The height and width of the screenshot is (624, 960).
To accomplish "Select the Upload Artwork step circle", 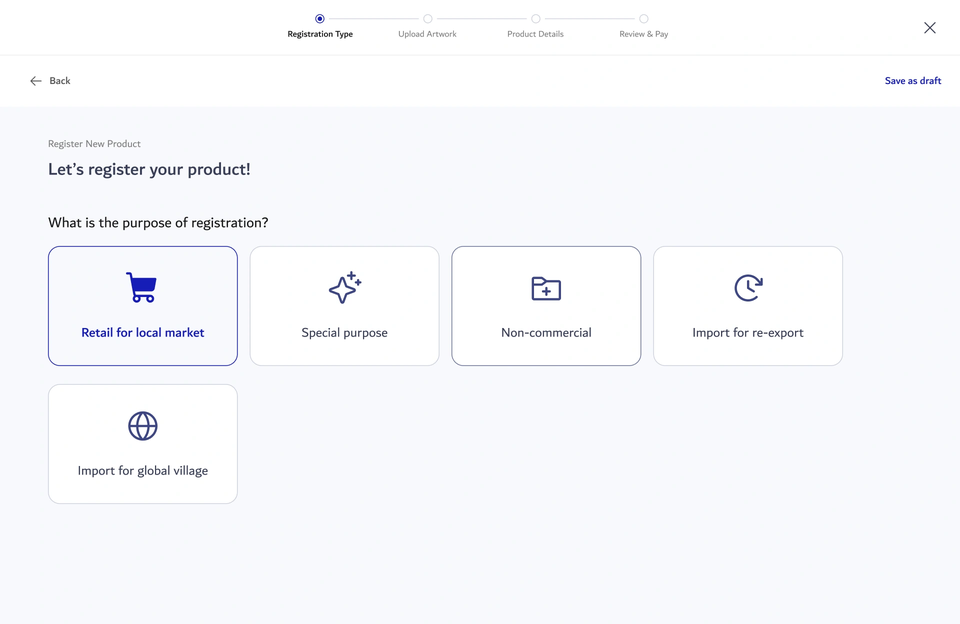I will [427, 18].
